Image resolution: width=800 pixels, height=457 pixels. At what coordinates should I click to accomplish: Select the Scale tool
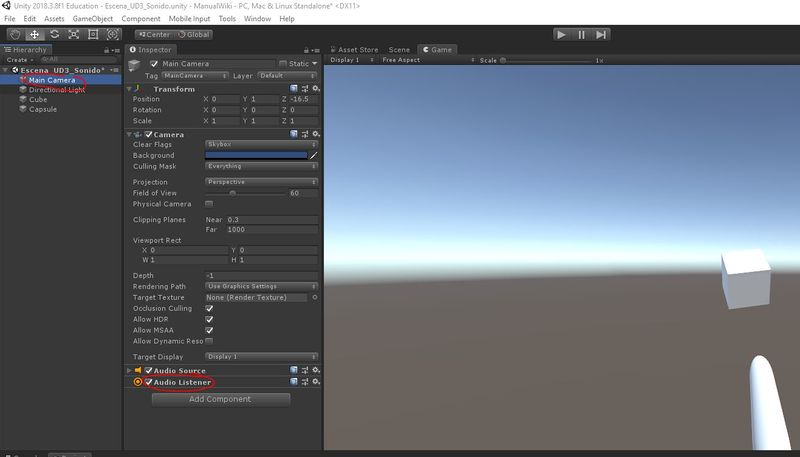click(73, 34)
